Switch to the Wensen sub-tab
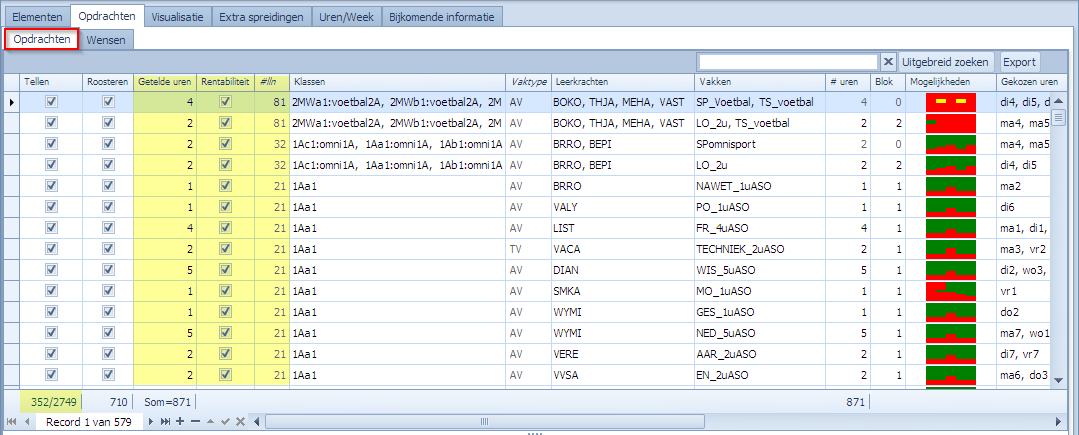Image resolution: width=1079 pixels, height=435 pixels. (106, 40)
